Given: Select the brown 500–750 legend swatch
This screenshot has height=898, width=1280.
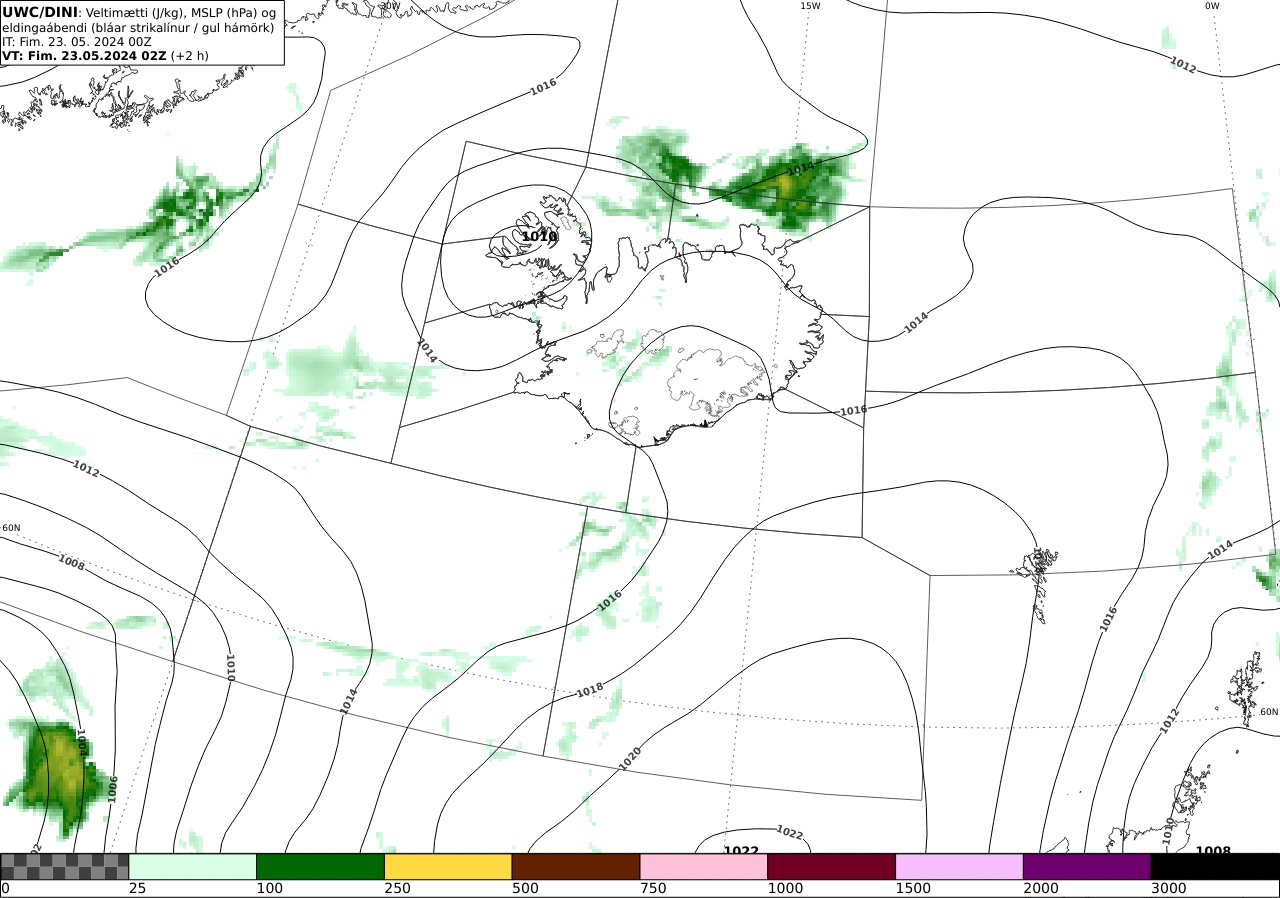Looking at the screenshot, I should [x=576, y=866].
